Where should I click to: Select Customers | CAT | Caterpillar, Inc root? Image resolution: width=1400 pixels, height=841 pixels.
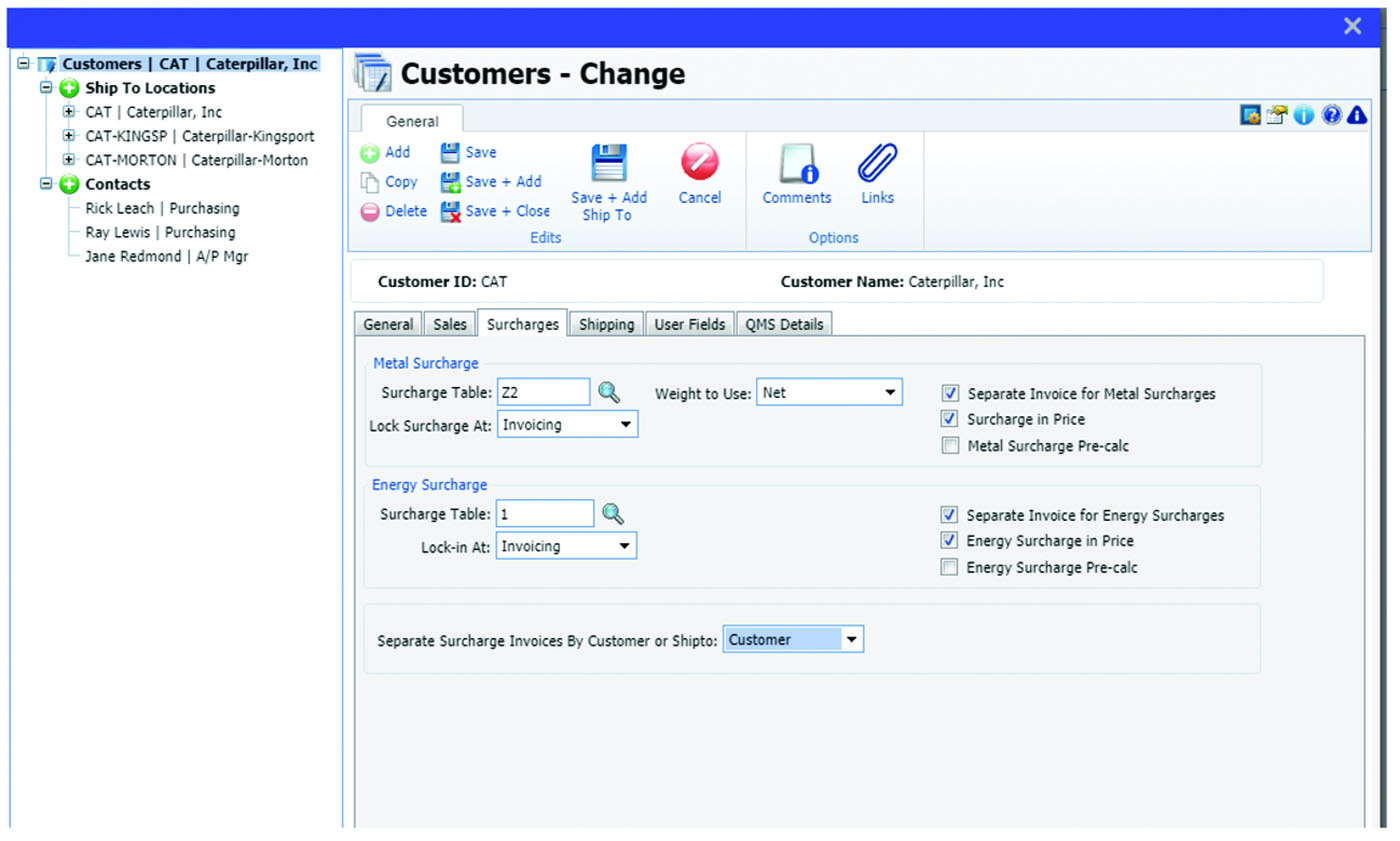[190, 64]
